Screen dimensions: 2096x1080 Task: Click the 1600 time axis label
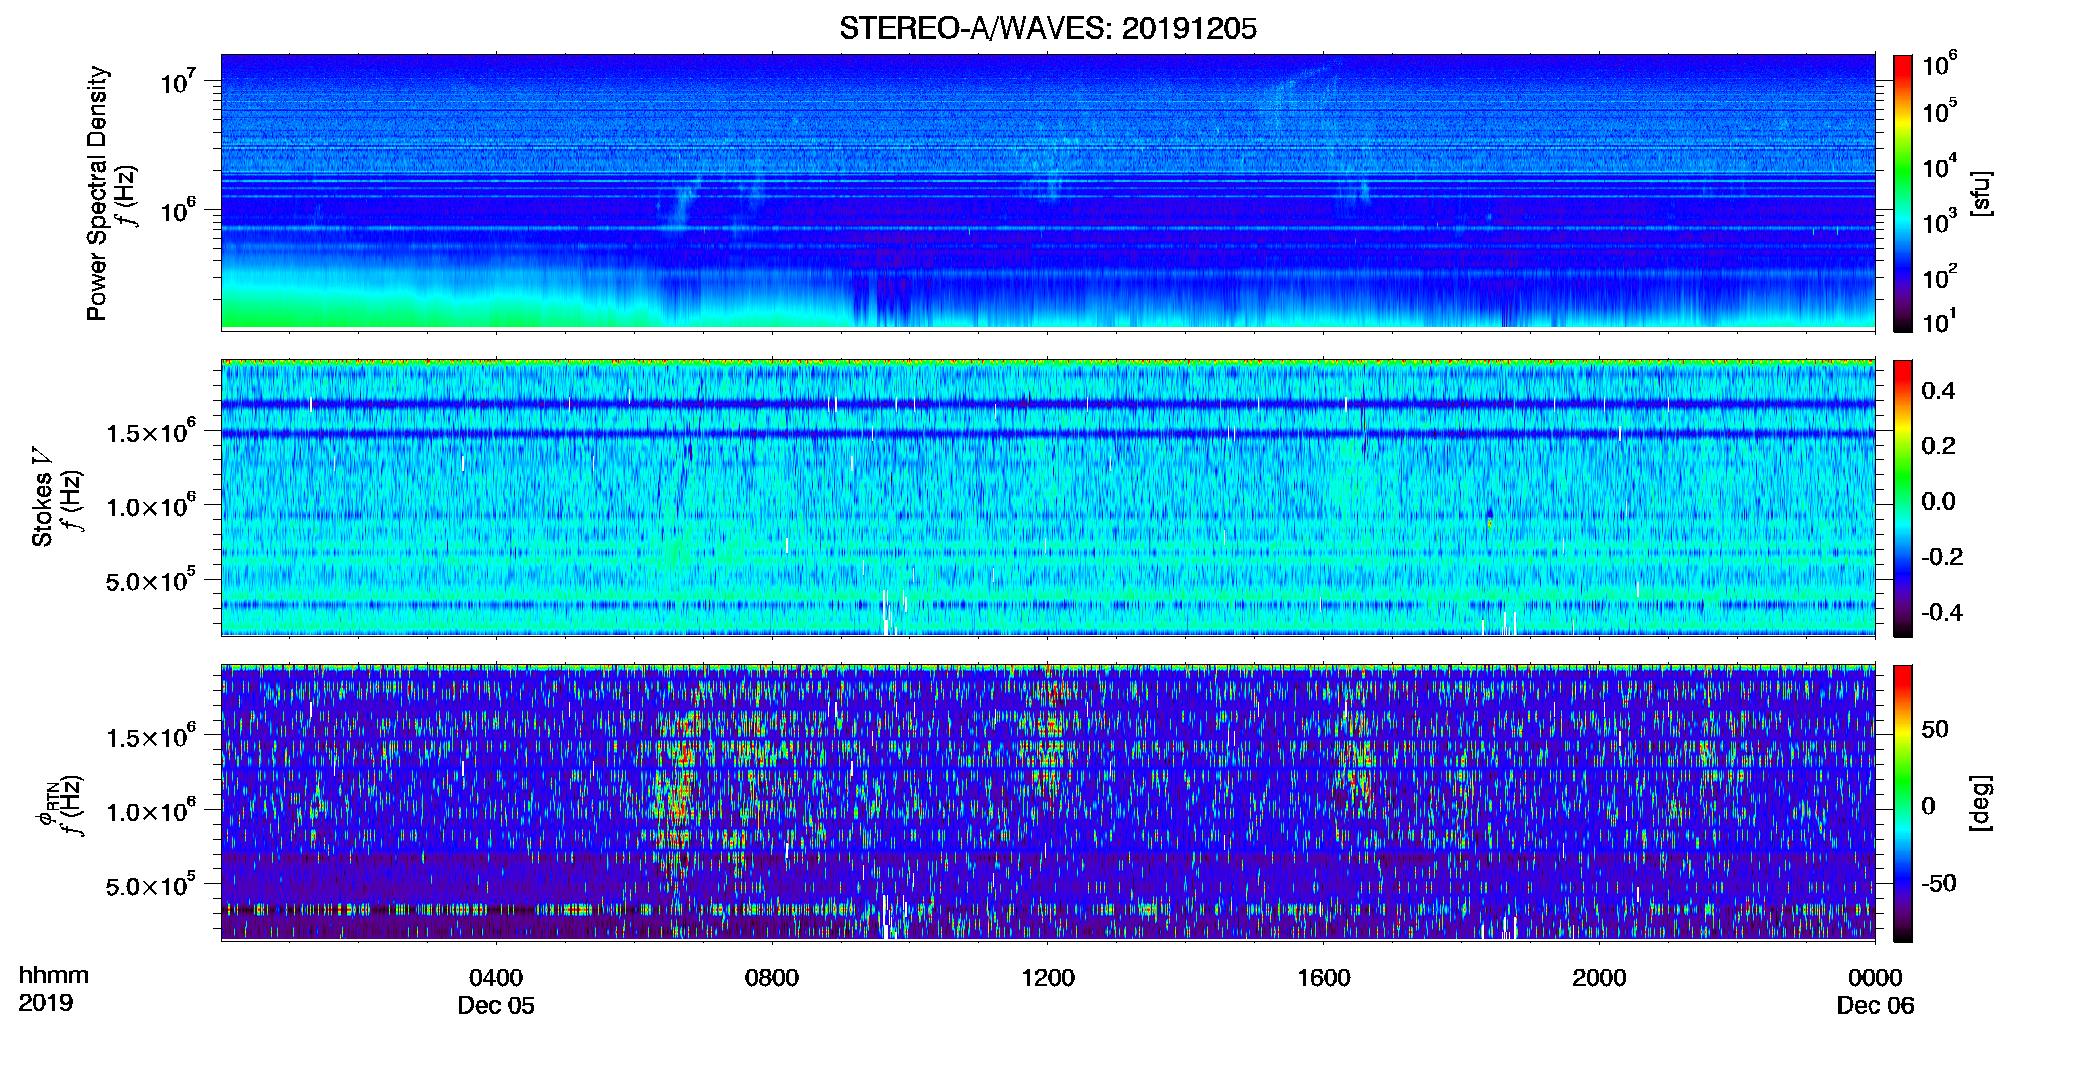tap(1324, 978)
